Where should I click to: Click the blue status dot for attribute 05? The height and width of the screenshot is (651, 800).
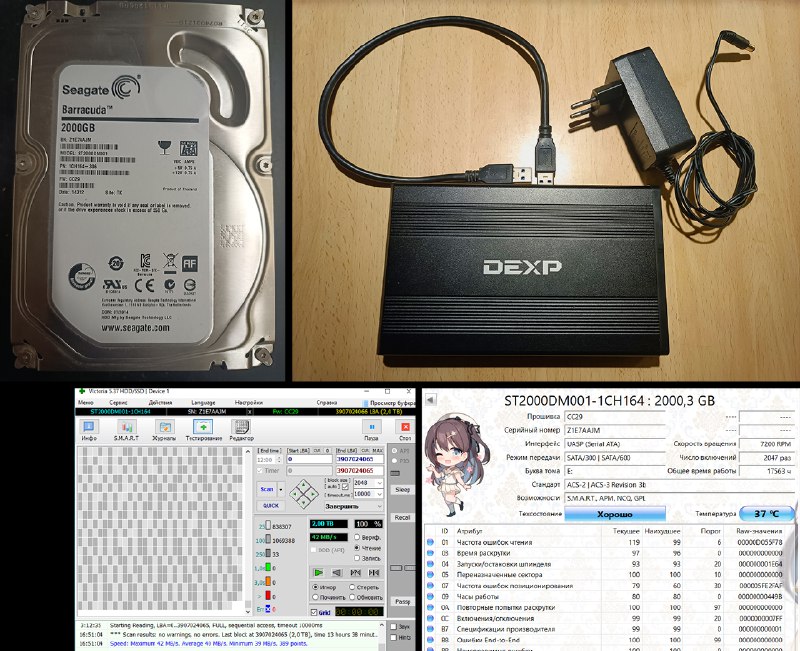tap(431, 574)
